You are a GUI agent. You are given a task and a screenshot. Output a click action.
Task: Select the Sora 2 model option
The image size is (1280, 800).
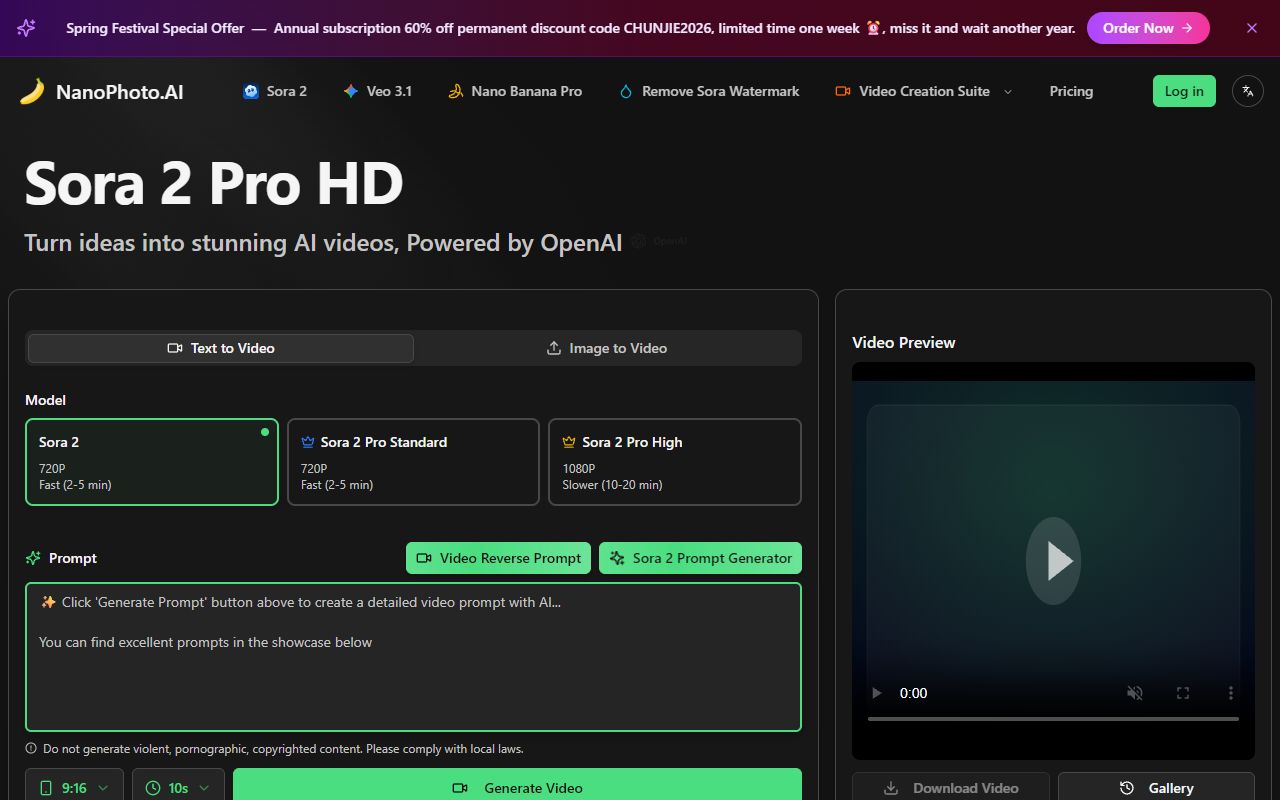[x=152, y=462]
